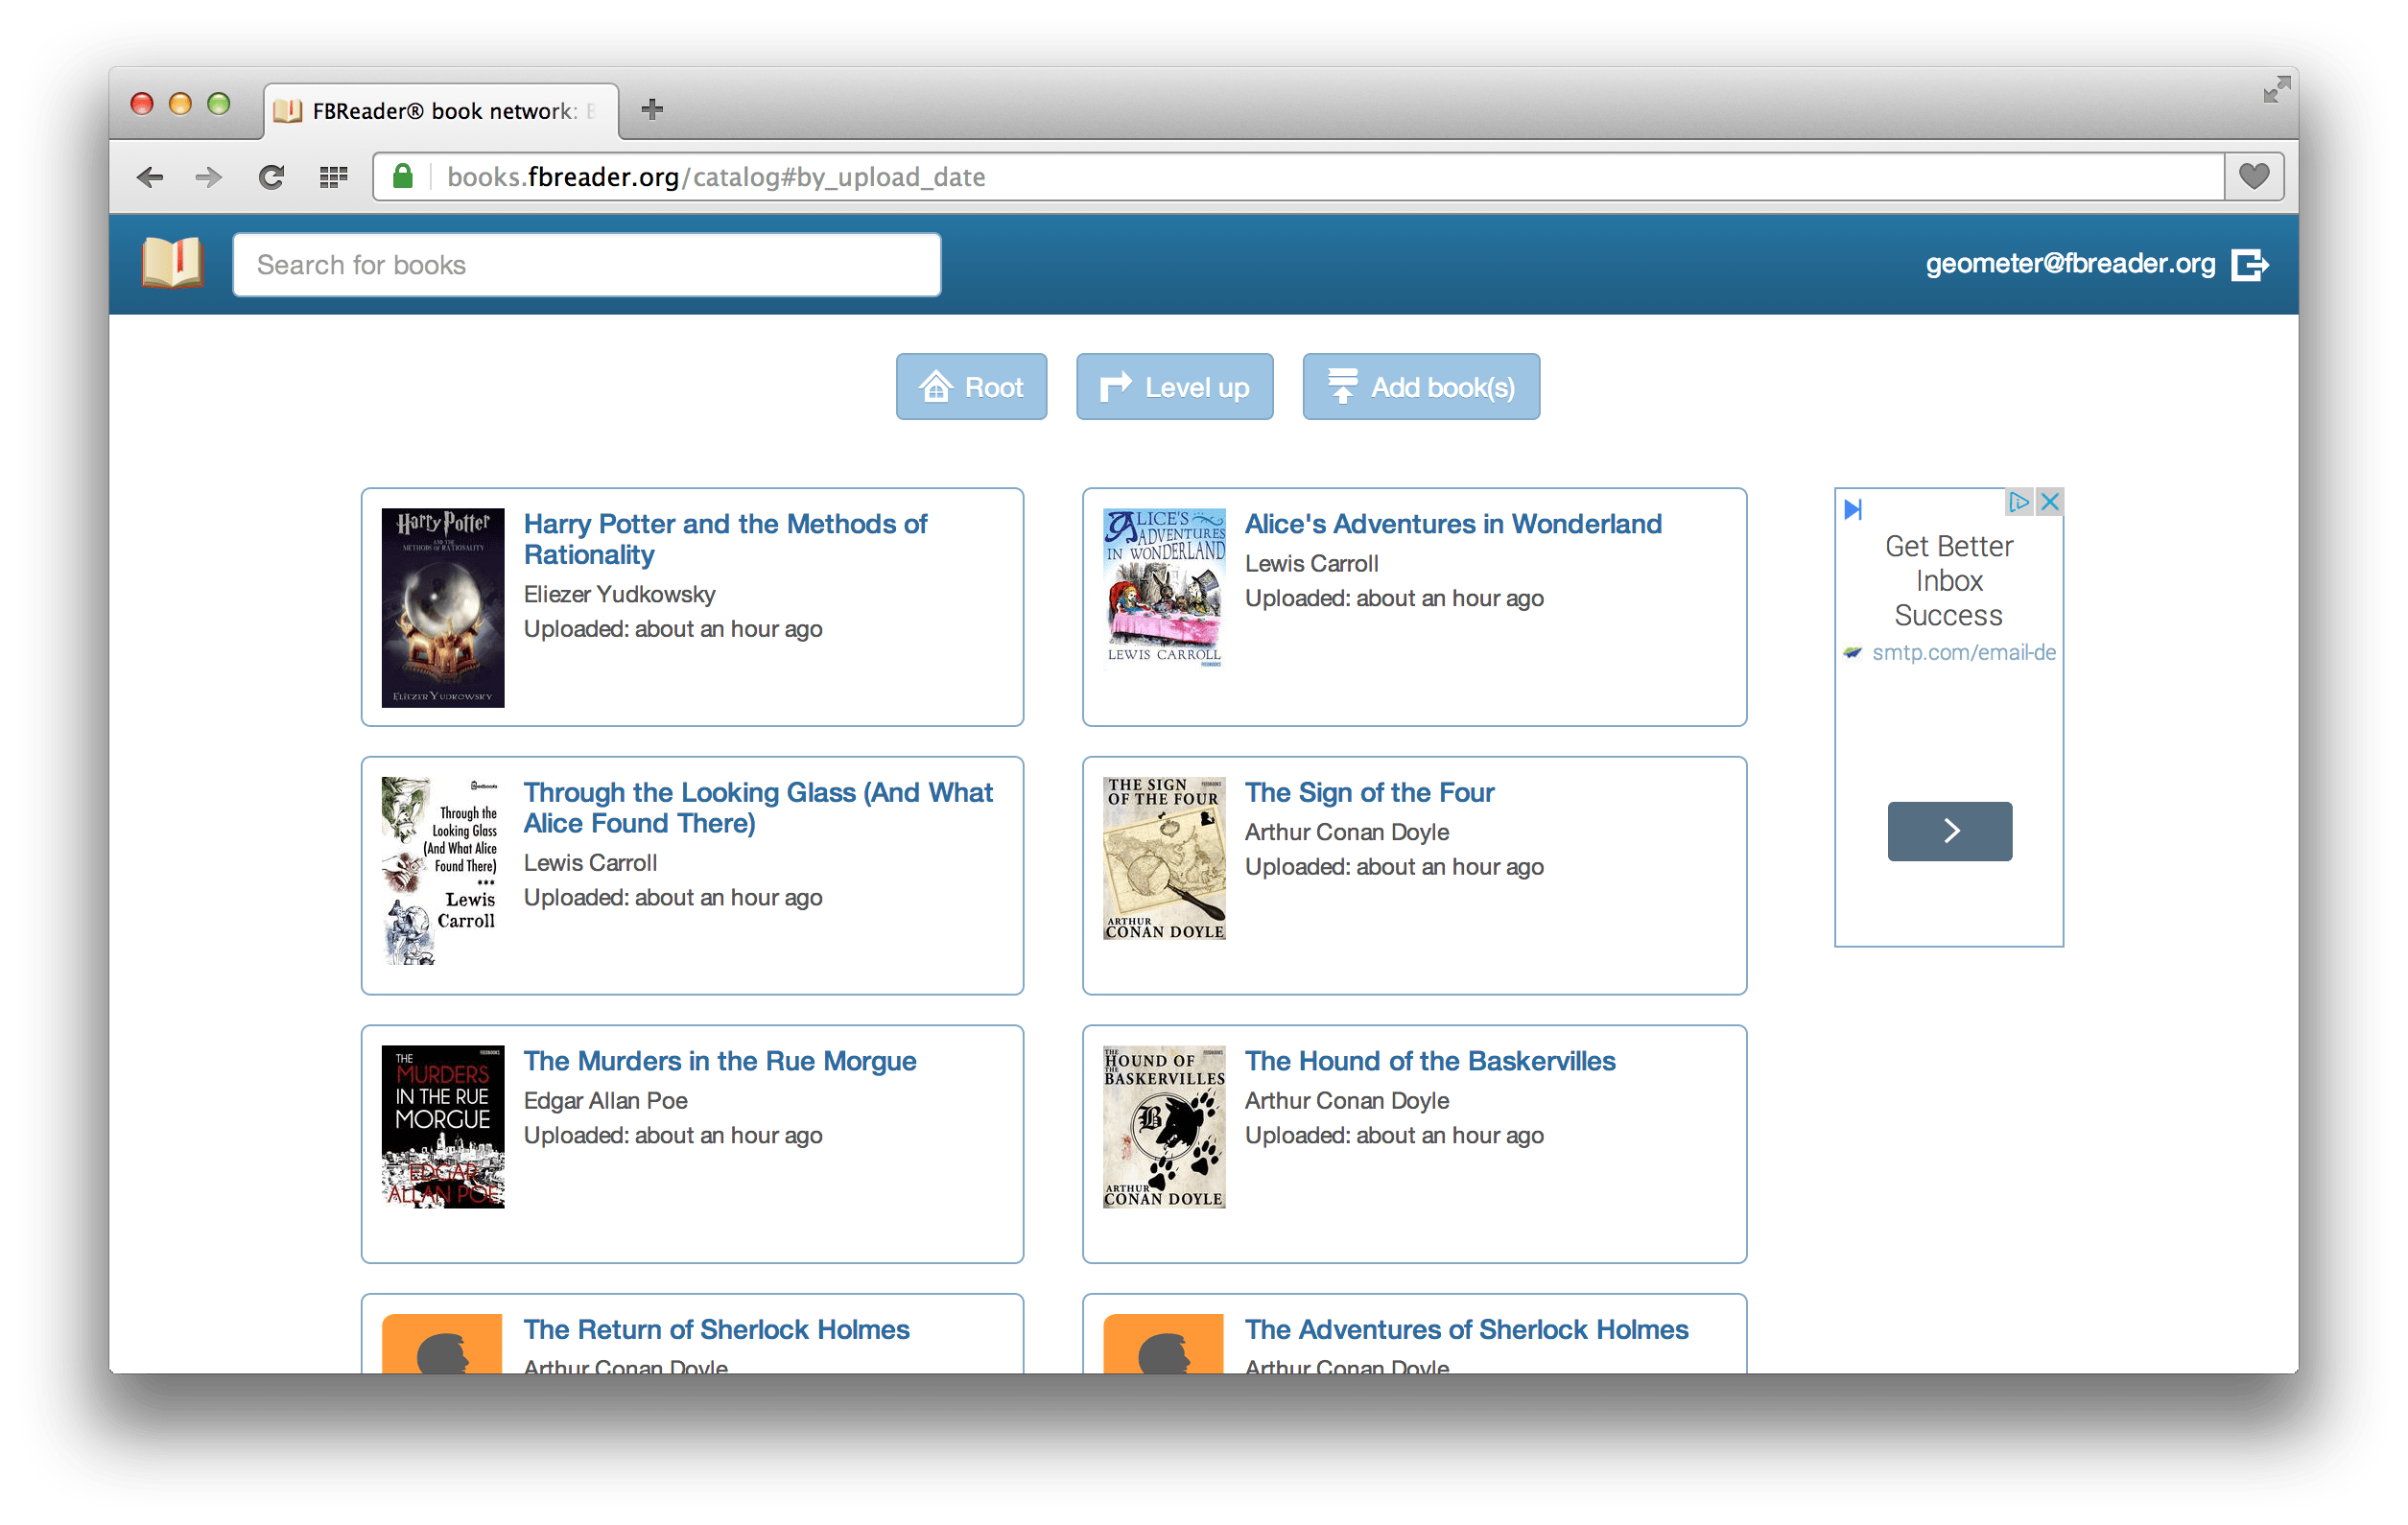
Task: Click the heart bookmark icon
Action: [x=2254, y=177]
